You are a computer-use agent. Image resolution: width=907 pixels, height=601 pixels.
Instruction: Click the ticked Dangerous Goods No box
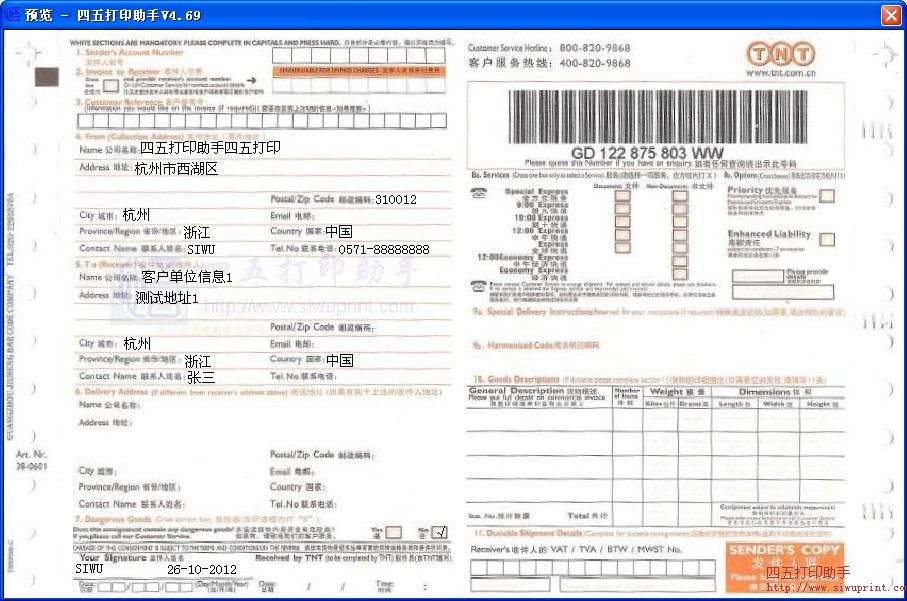pyautogui.click(x=440, y=532)
